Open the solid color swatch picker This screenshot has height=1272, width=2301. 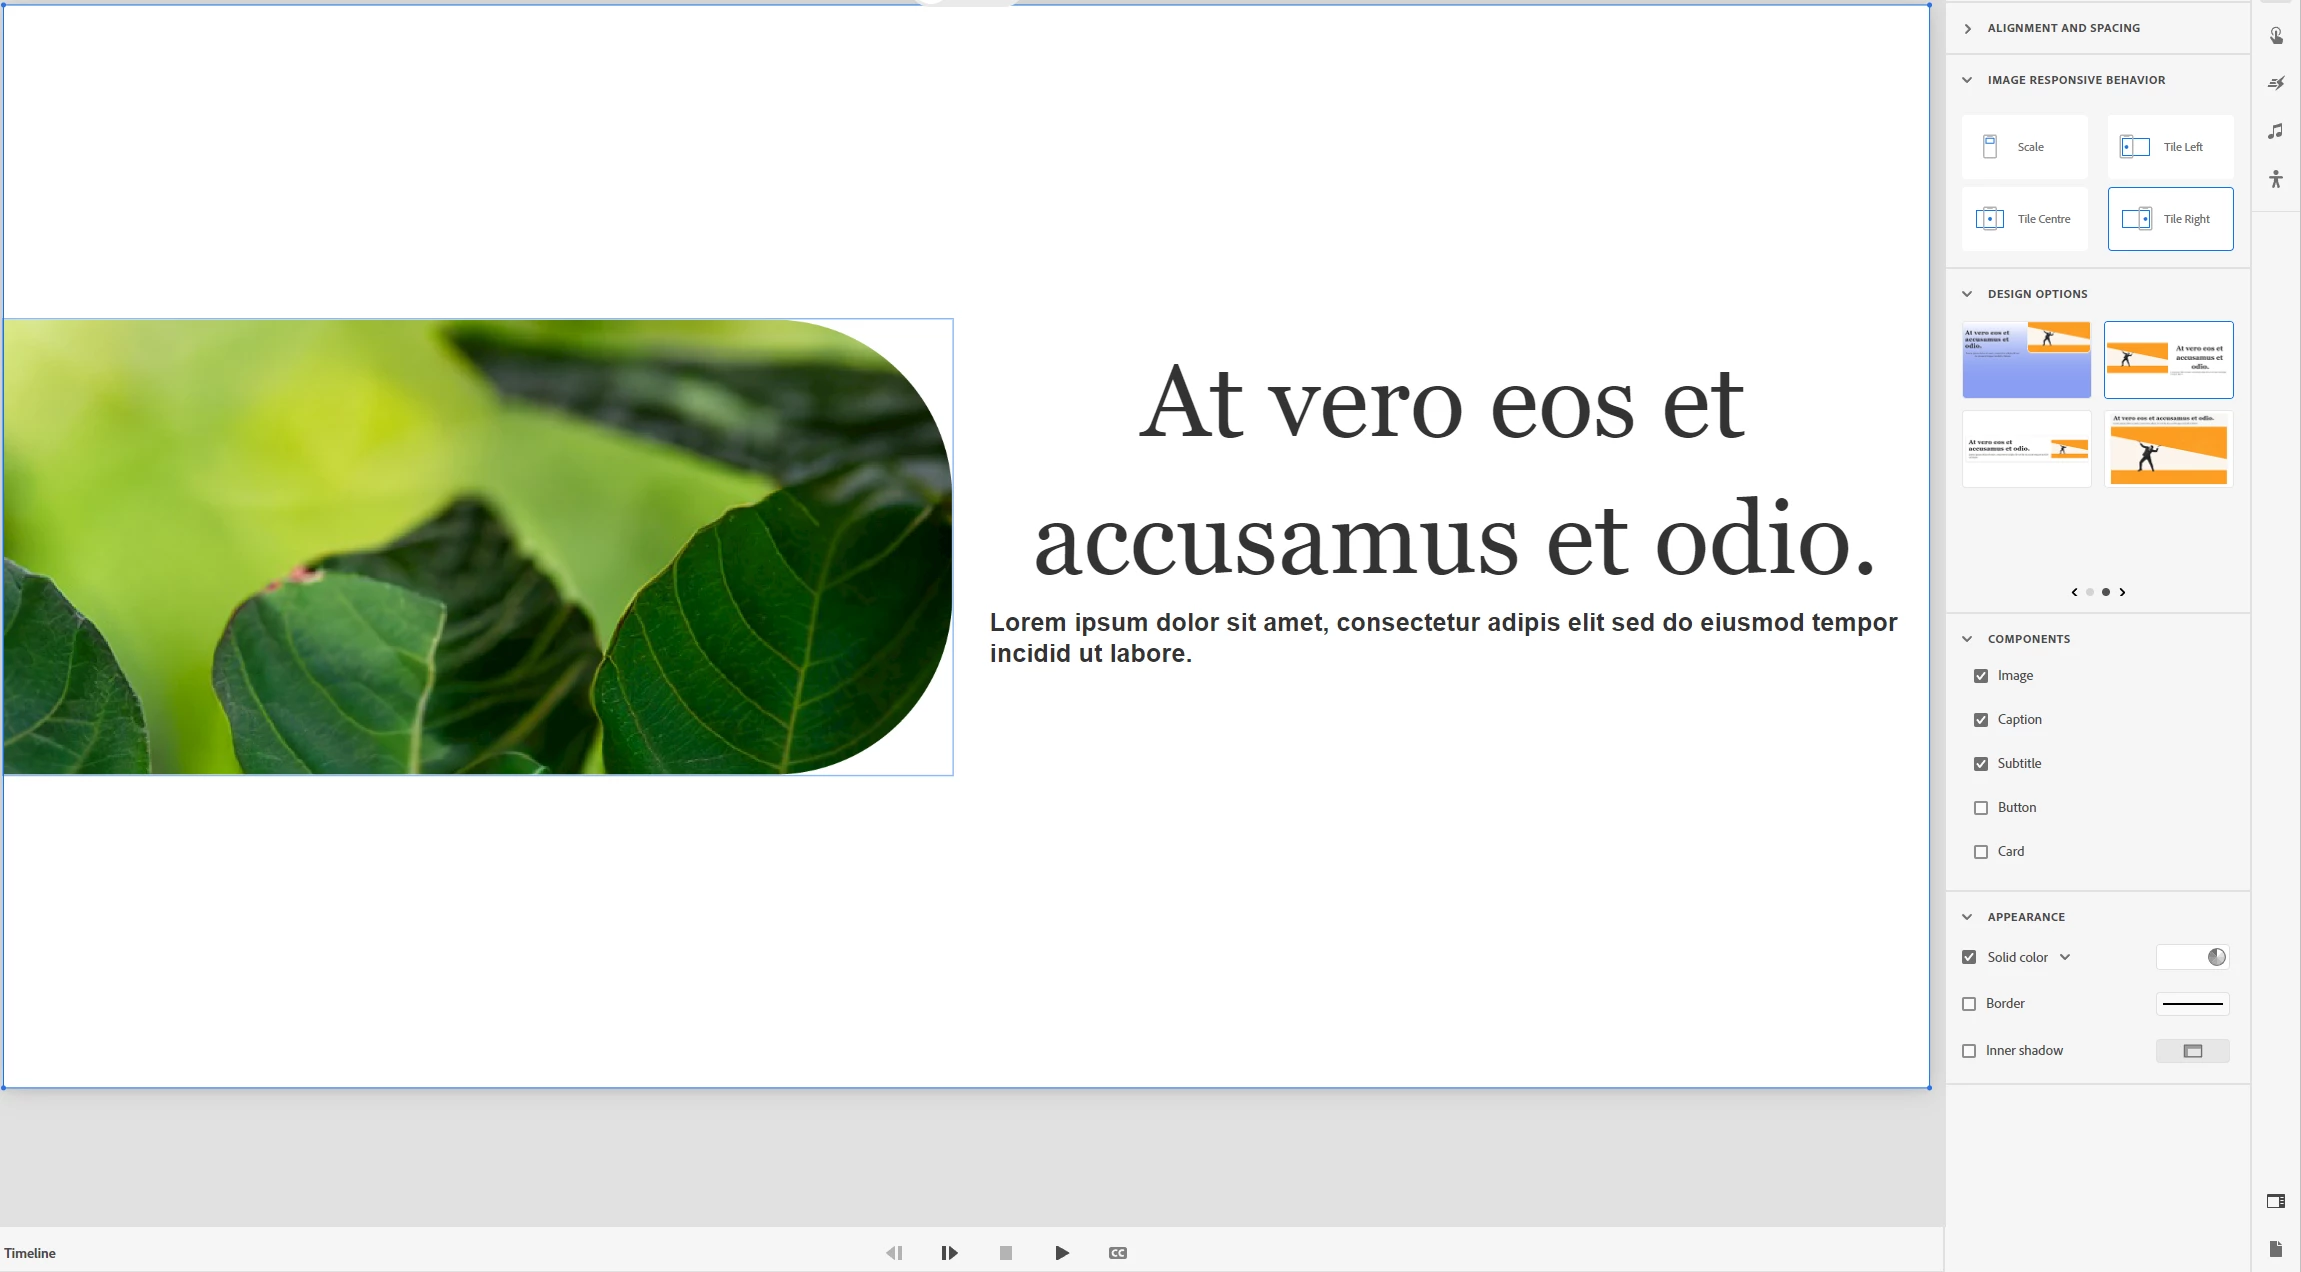2192,957
